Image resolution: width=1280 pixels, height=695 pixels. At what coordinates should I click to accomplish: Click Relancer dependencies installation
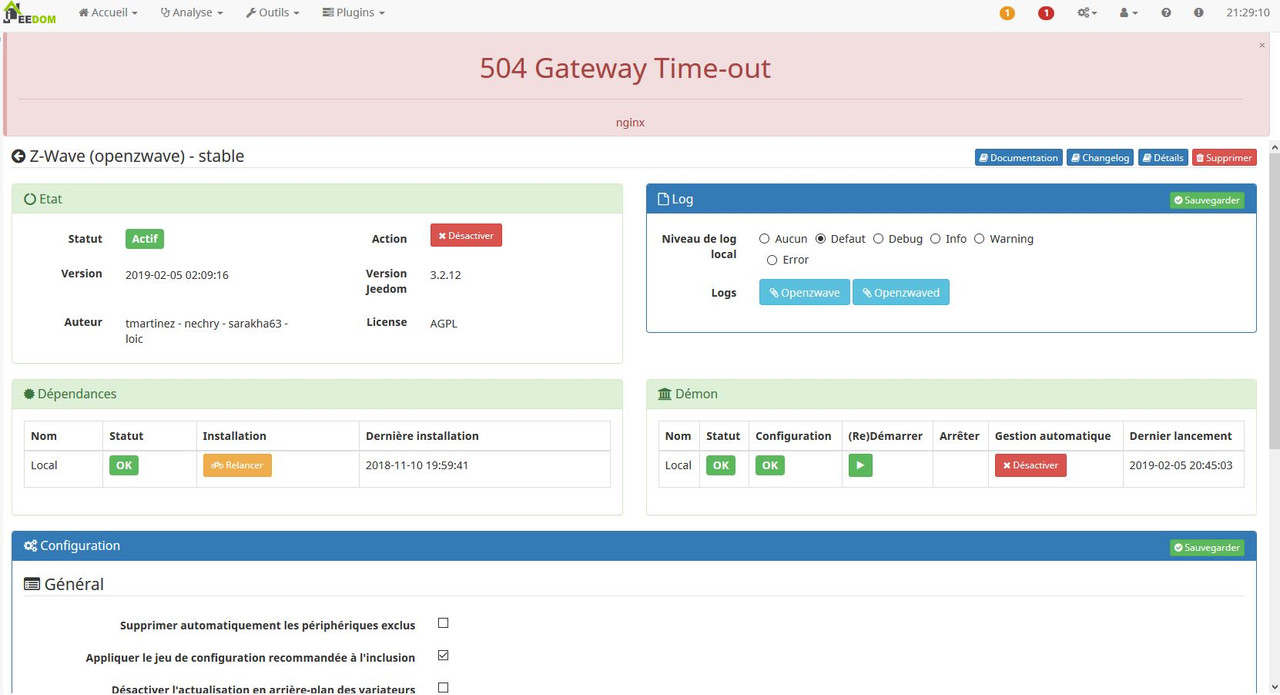coord(237,465)
